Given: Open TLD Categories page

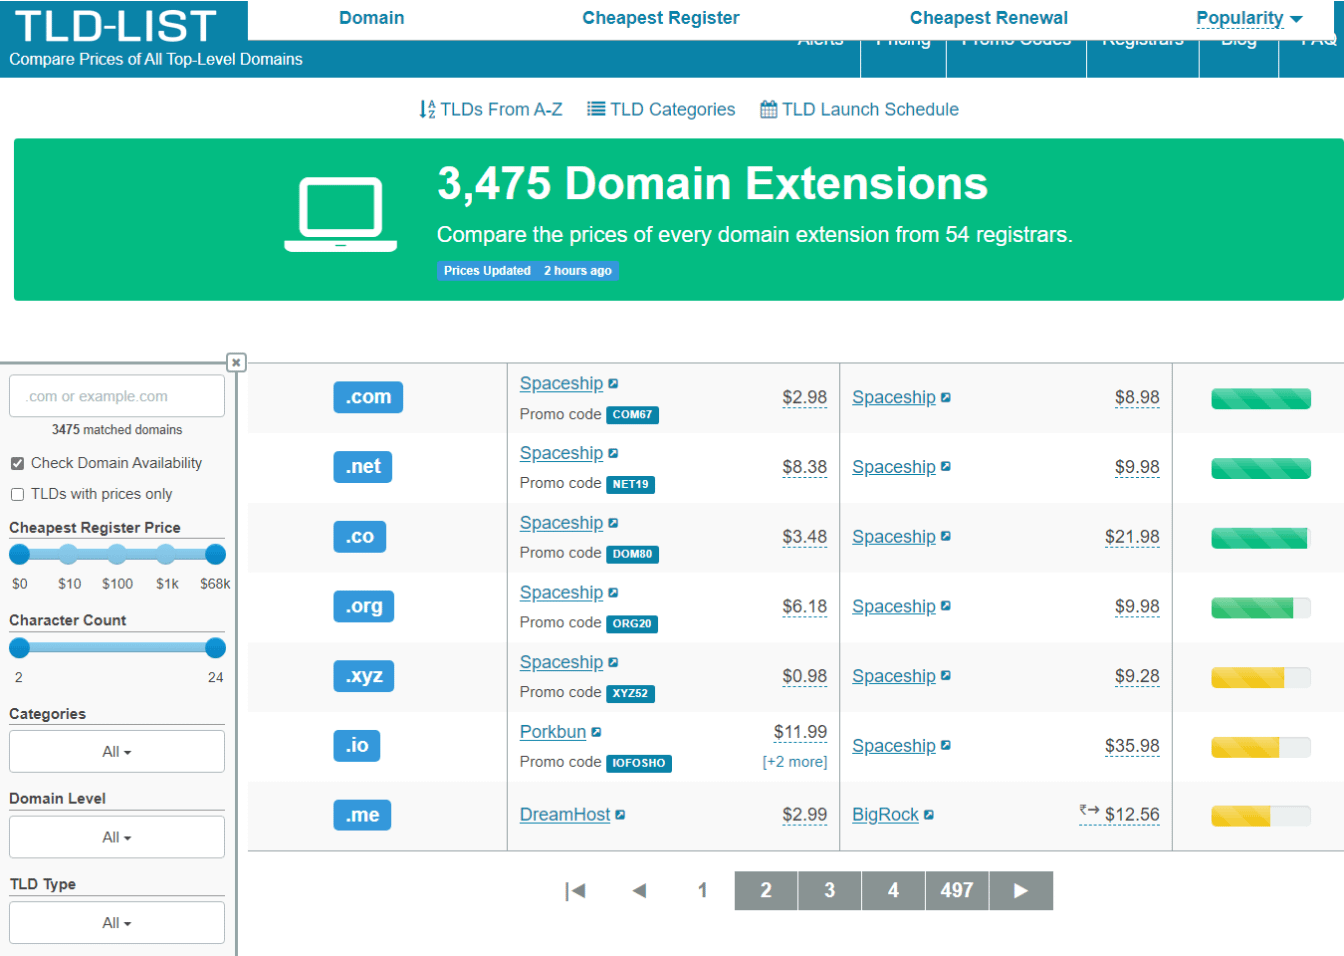Looking at the screenshot, I should [661, 110].
